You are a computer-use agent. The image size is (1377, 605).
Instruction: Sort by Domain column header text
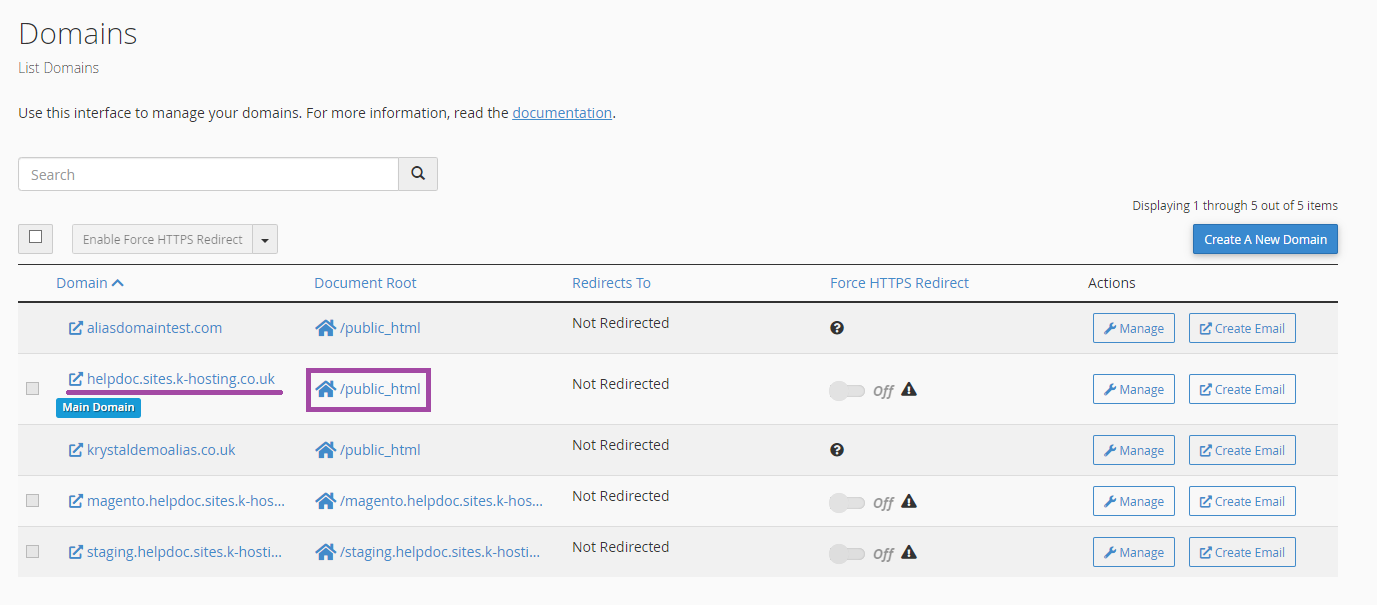82,283
